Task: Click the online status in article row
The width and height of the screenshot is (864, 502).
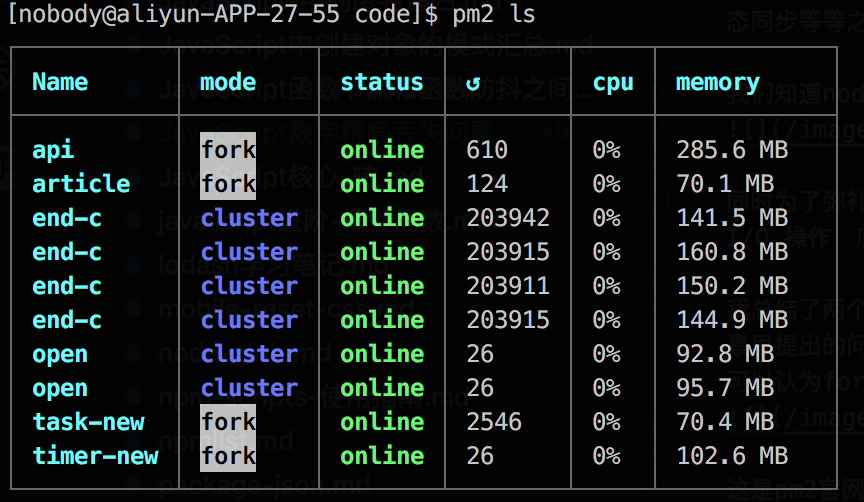Action: click(x=382, y=184)
